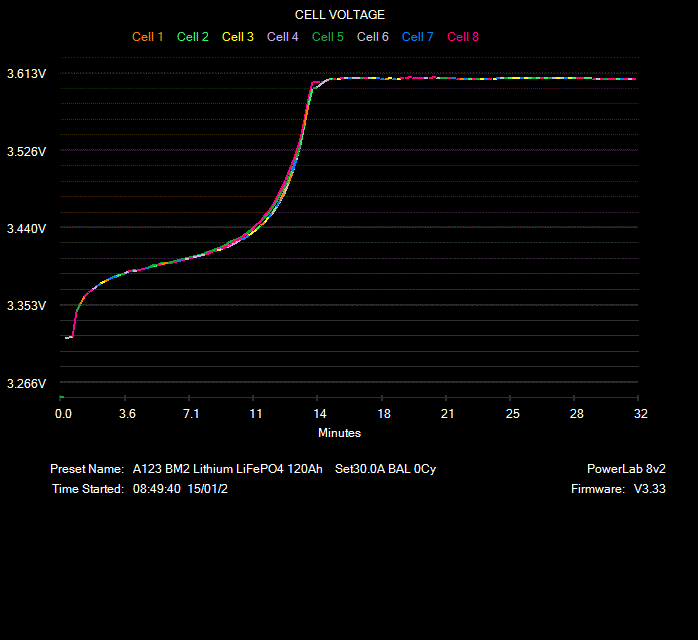Click the CELL VOLTAGE chart title
Image resolution: width=698 pixels, height=640 pixels.
point(340,15)
